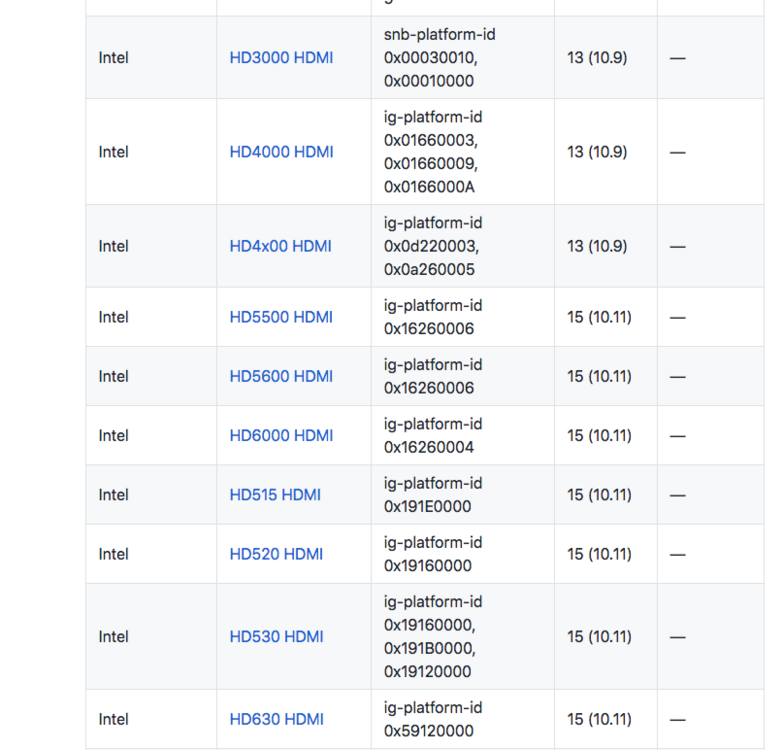Click the 0x0d220003 platform-id cell
This screenshot has height=750, width=784.
(x=431, y=246)
